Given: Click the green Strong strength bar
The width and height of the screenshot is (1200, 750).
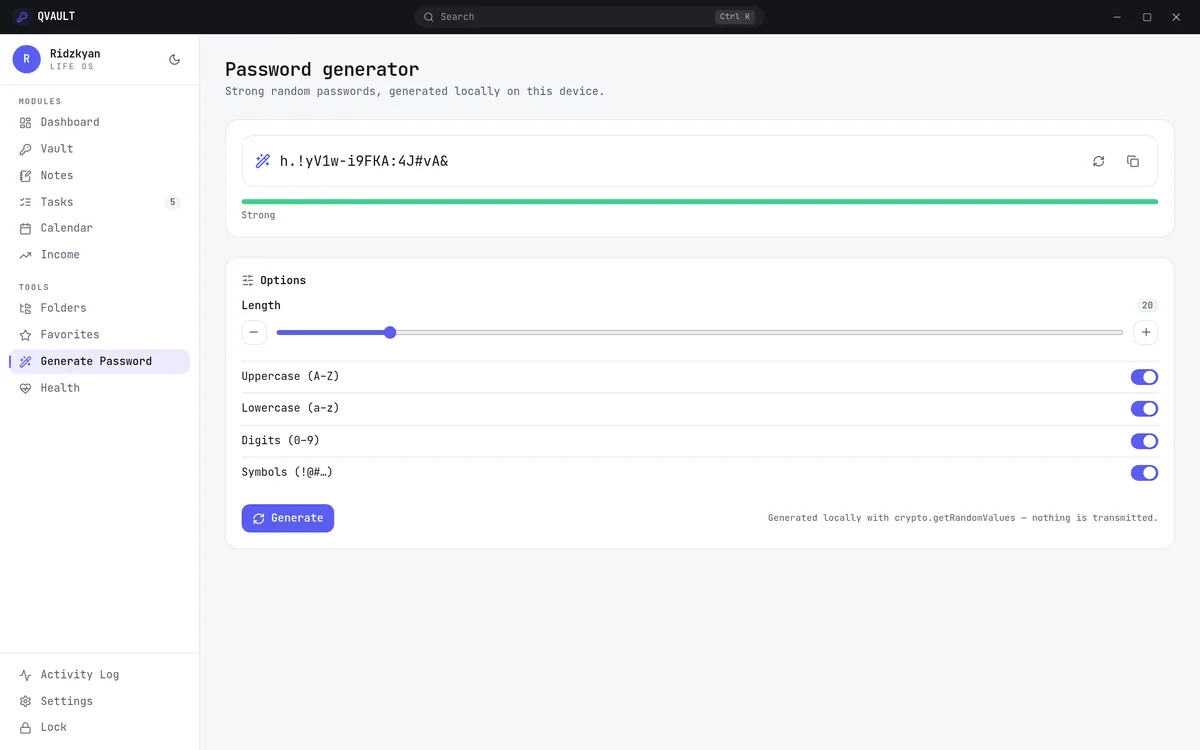Looking at the screenshot, I should (x=700, y=202).
